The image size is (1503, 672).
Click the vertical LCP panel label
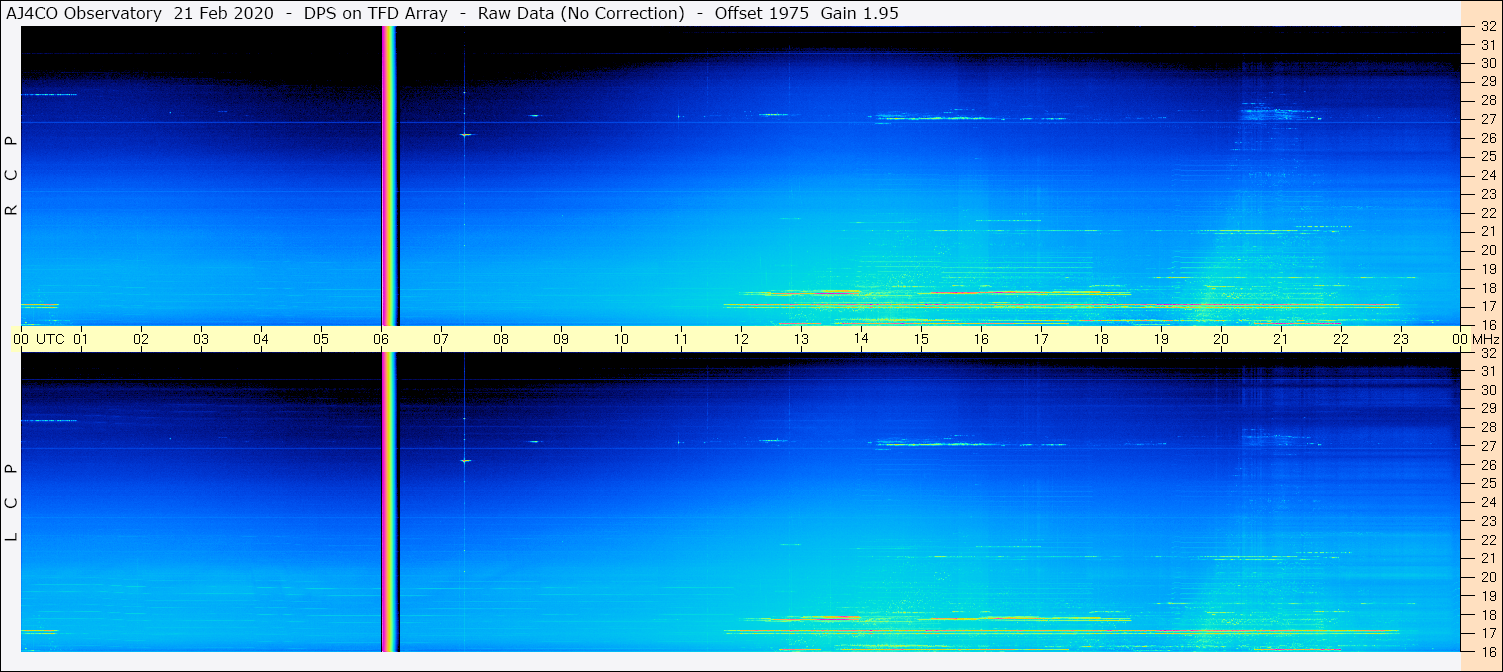click(x=12, y=502)
